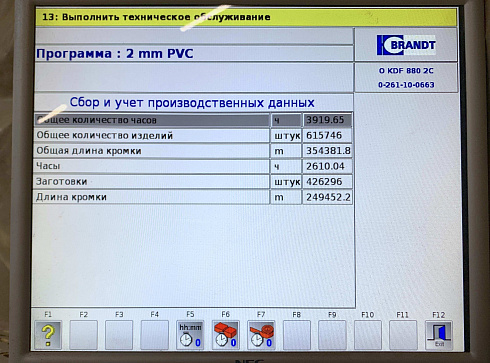Select the 'Общее количество изделий' row

click(193, 135)
